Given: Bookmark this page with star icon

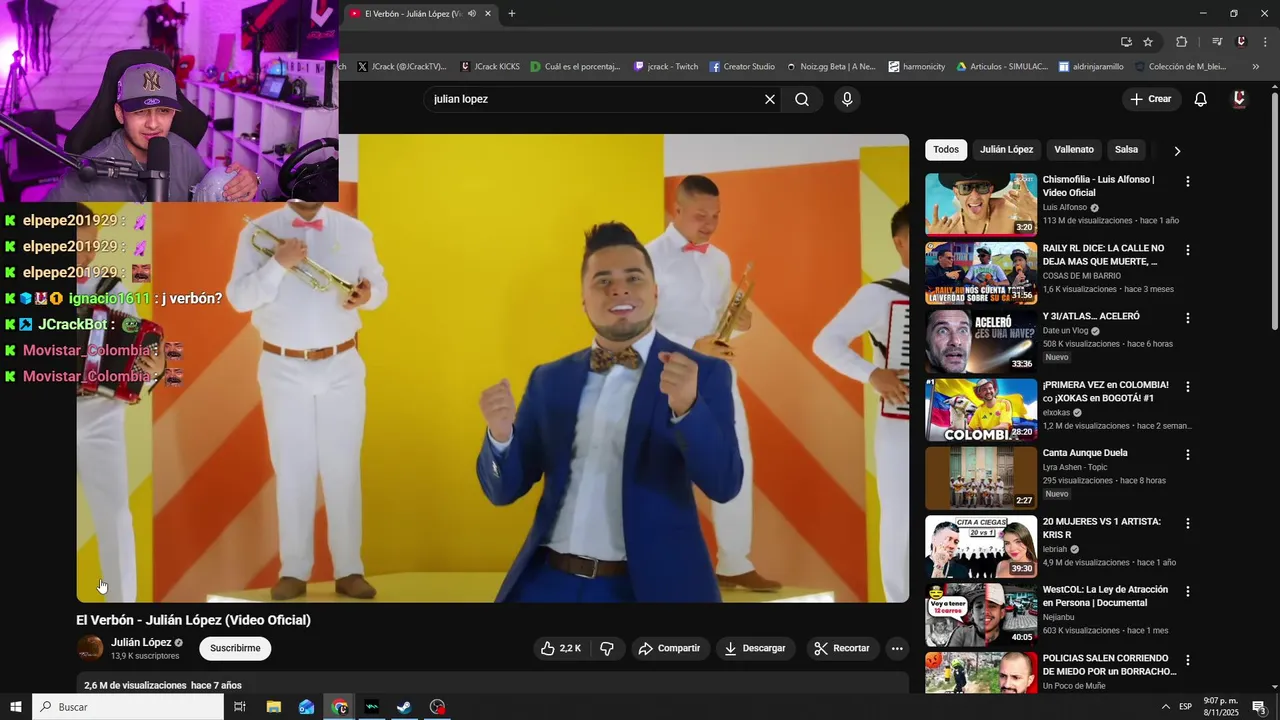Looking at the screenshot, I should pyautogui.click(x=1148, y=42).
